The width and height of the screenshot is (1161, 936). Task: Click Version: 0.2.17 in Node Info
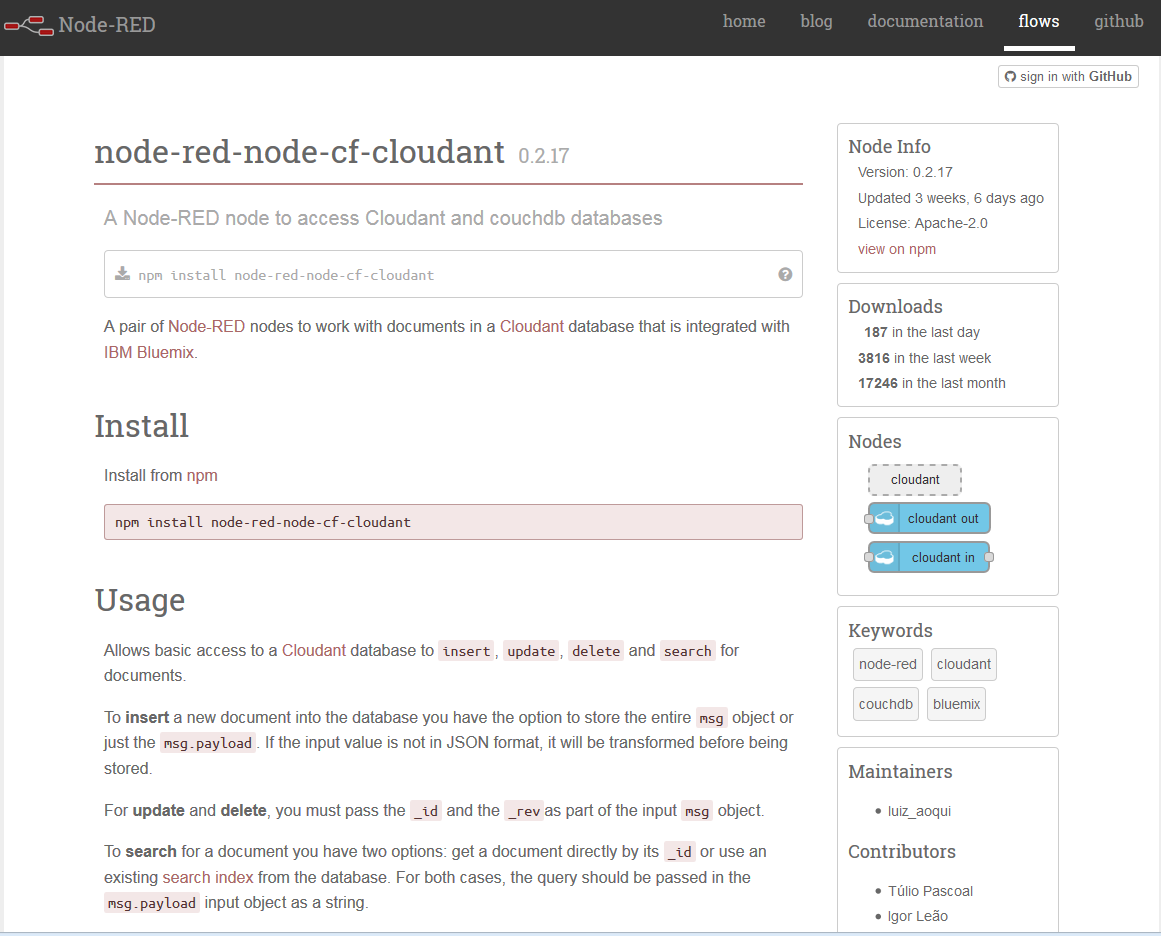coord(905,173)
